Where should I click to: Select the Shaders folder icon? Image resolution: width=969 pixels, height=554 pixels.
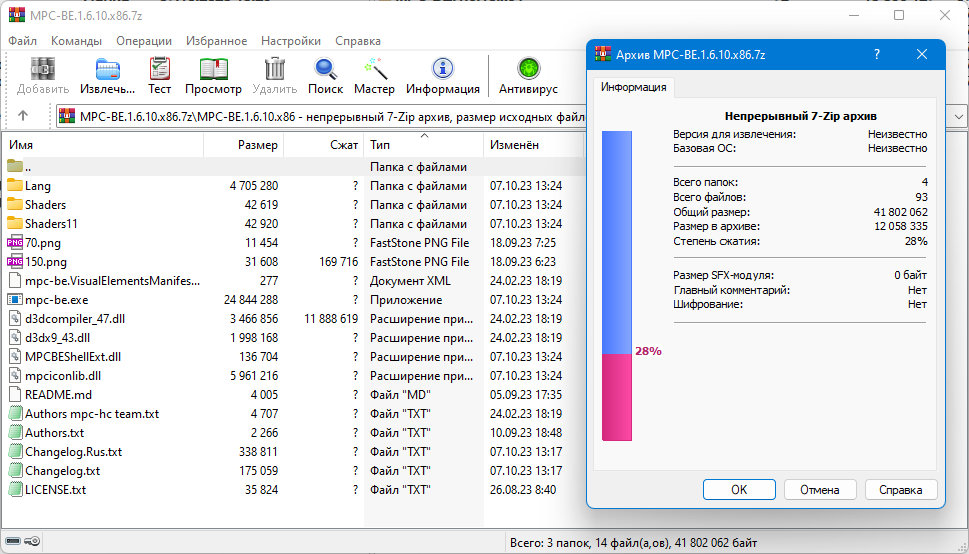pyautogui.click(x=15, y=205)
